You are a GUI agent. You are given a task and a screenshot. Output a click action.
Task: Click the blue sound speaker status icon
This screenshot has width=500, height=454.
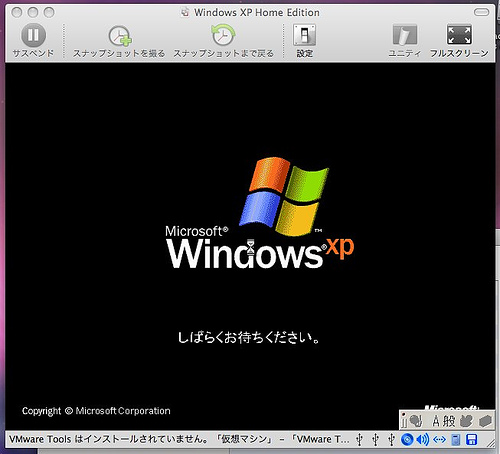tap(423, 439)
